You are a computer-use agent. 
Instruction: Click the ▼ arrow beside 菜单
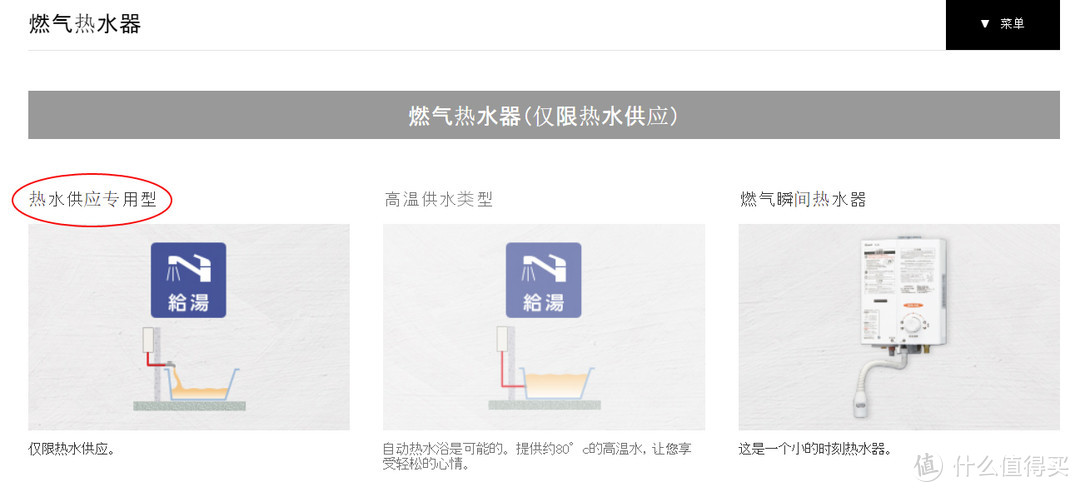984,24
